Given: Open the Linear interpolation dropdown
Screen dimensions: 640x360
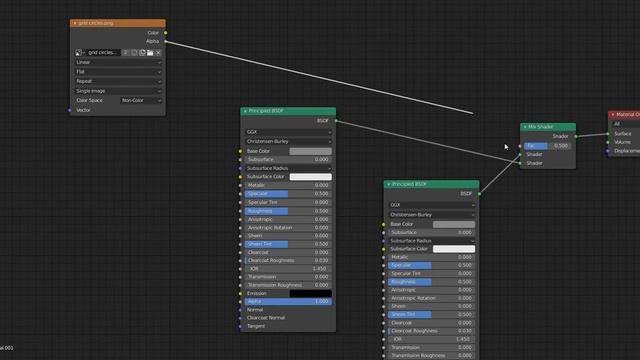Looking at the screenshot, I should click(118, 62).
